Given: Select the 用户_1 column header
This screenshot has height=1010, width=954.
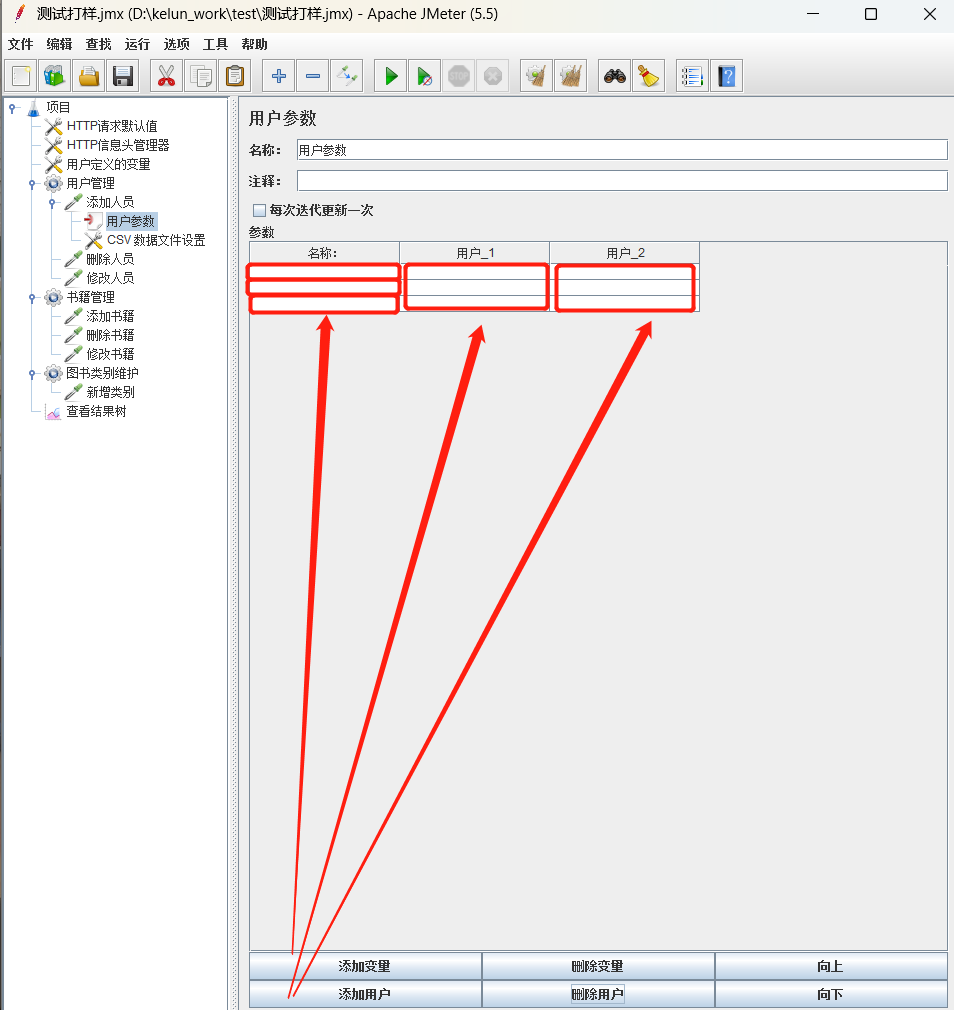Looking at the screenshot, I should (x=475, y=253).
